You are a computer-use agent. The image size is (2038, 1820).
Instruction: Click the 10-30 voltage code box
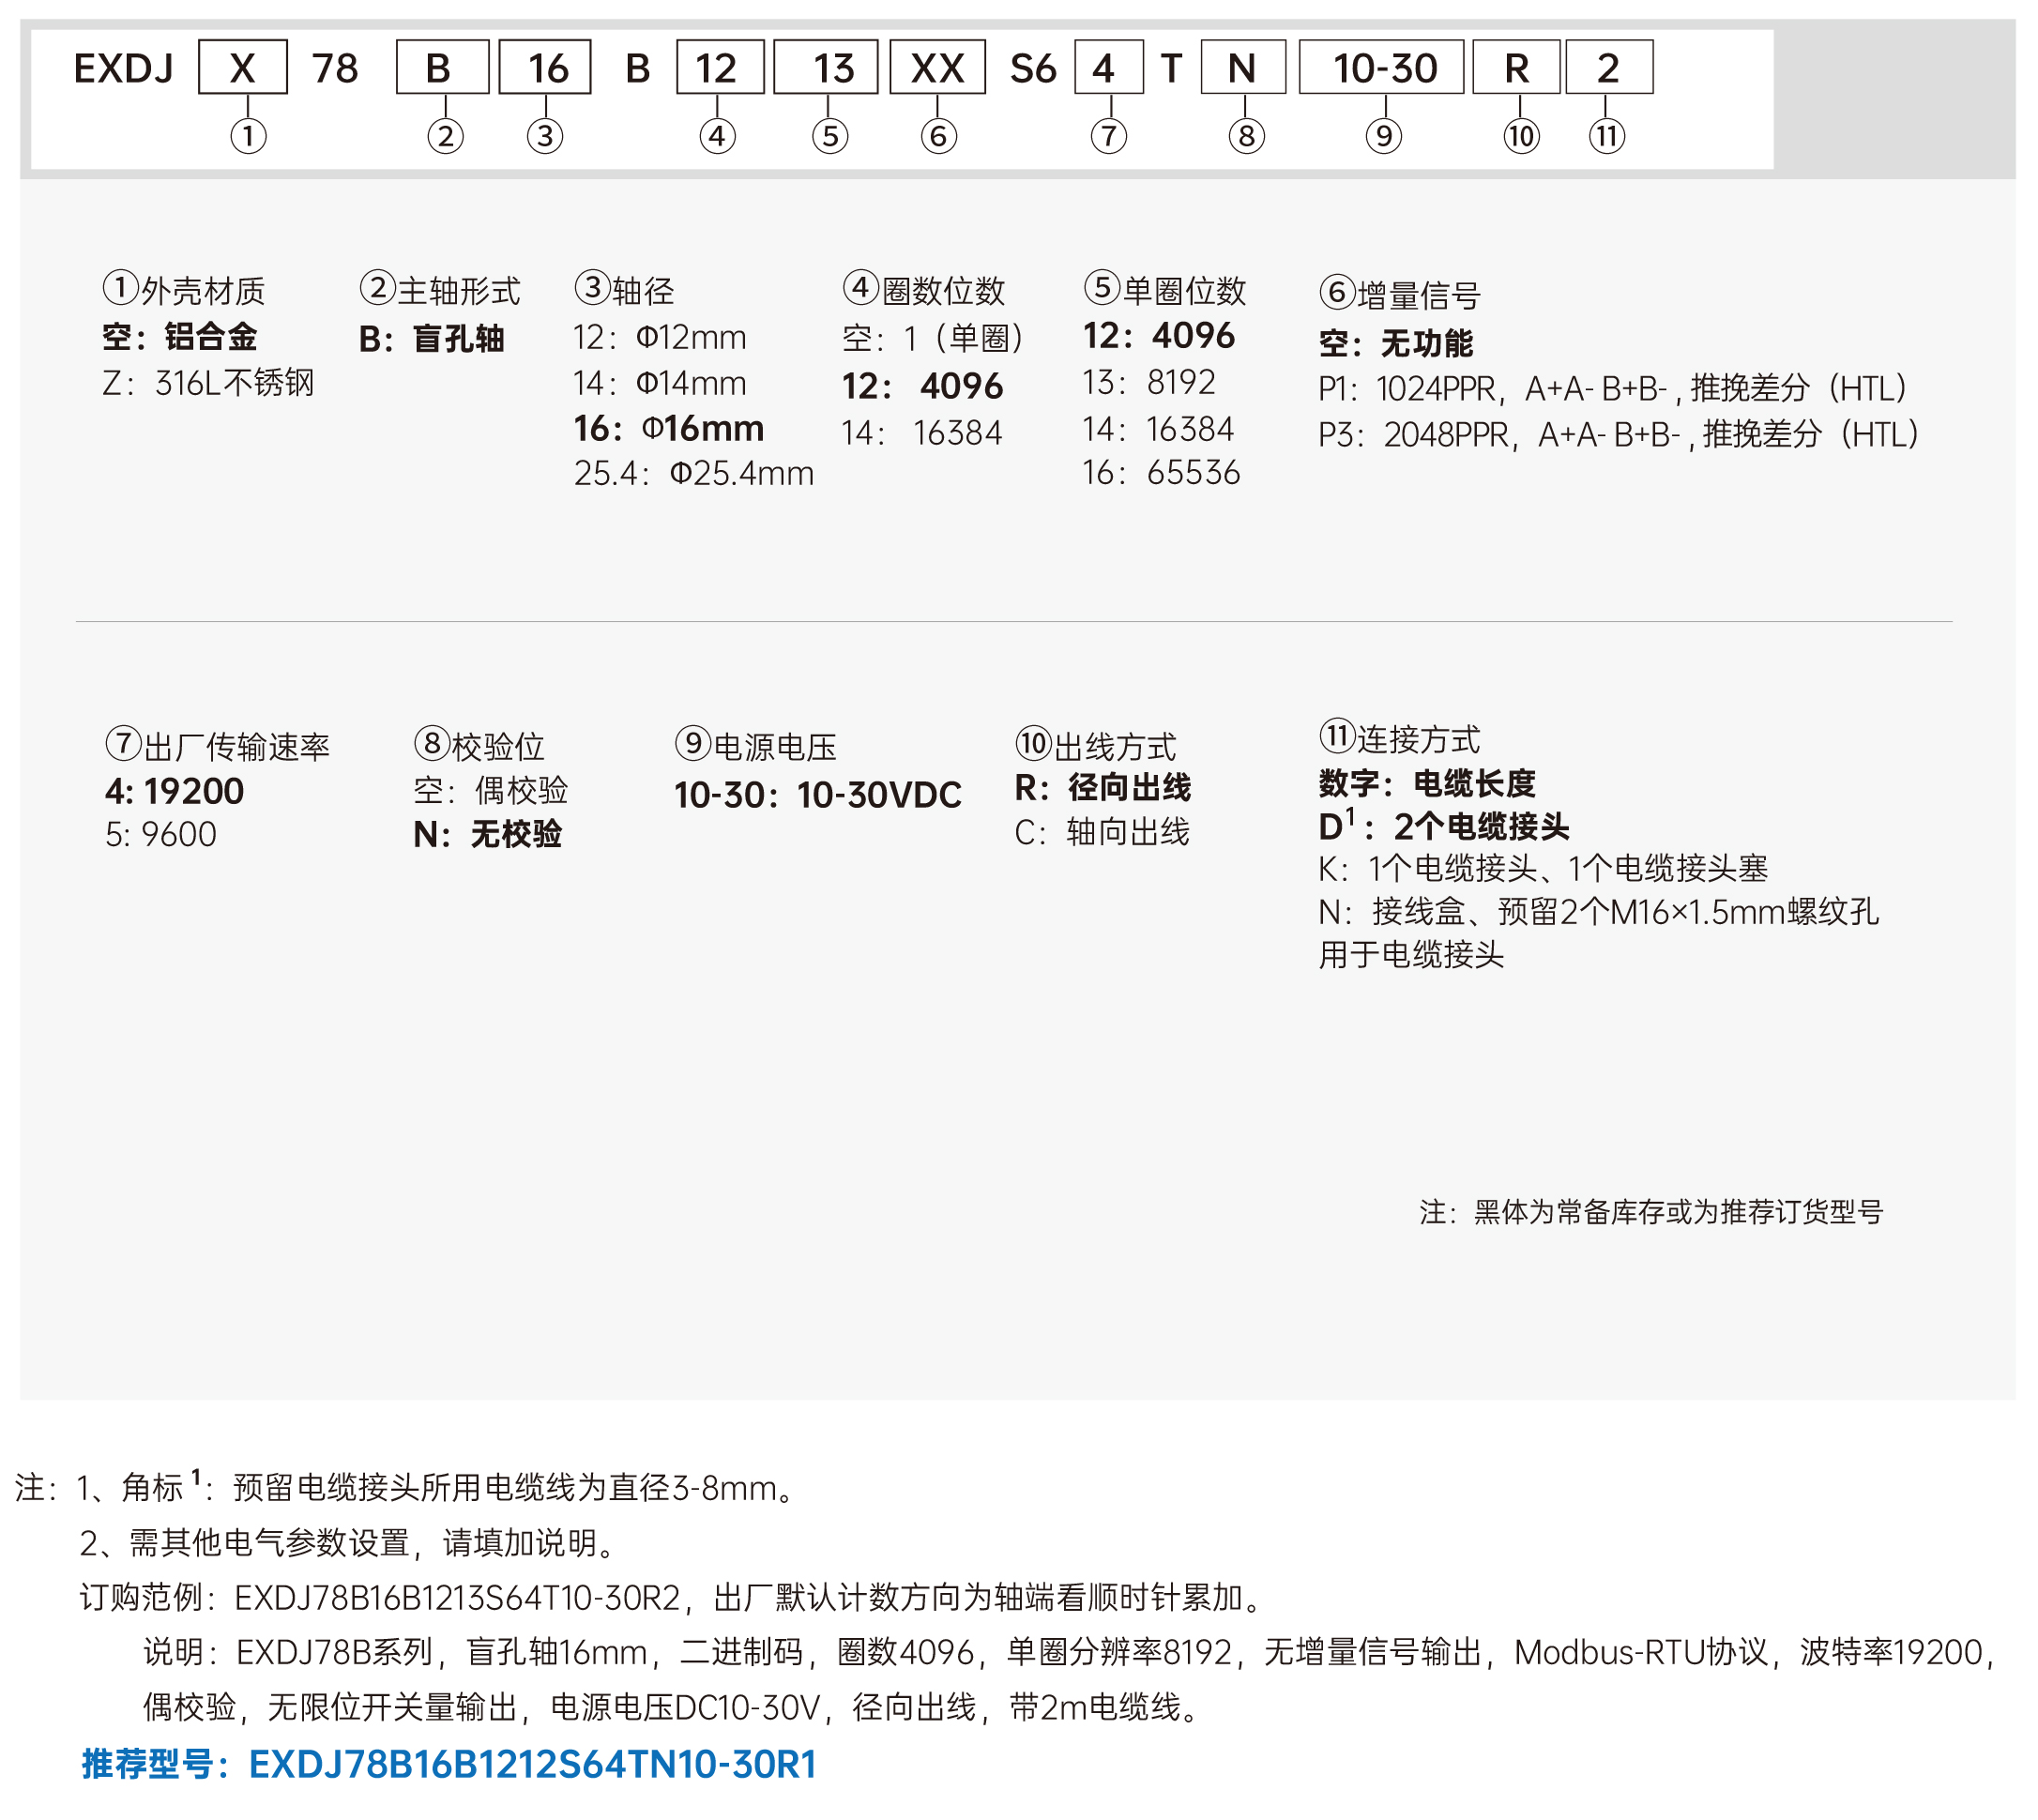(x=1383, y=68)
